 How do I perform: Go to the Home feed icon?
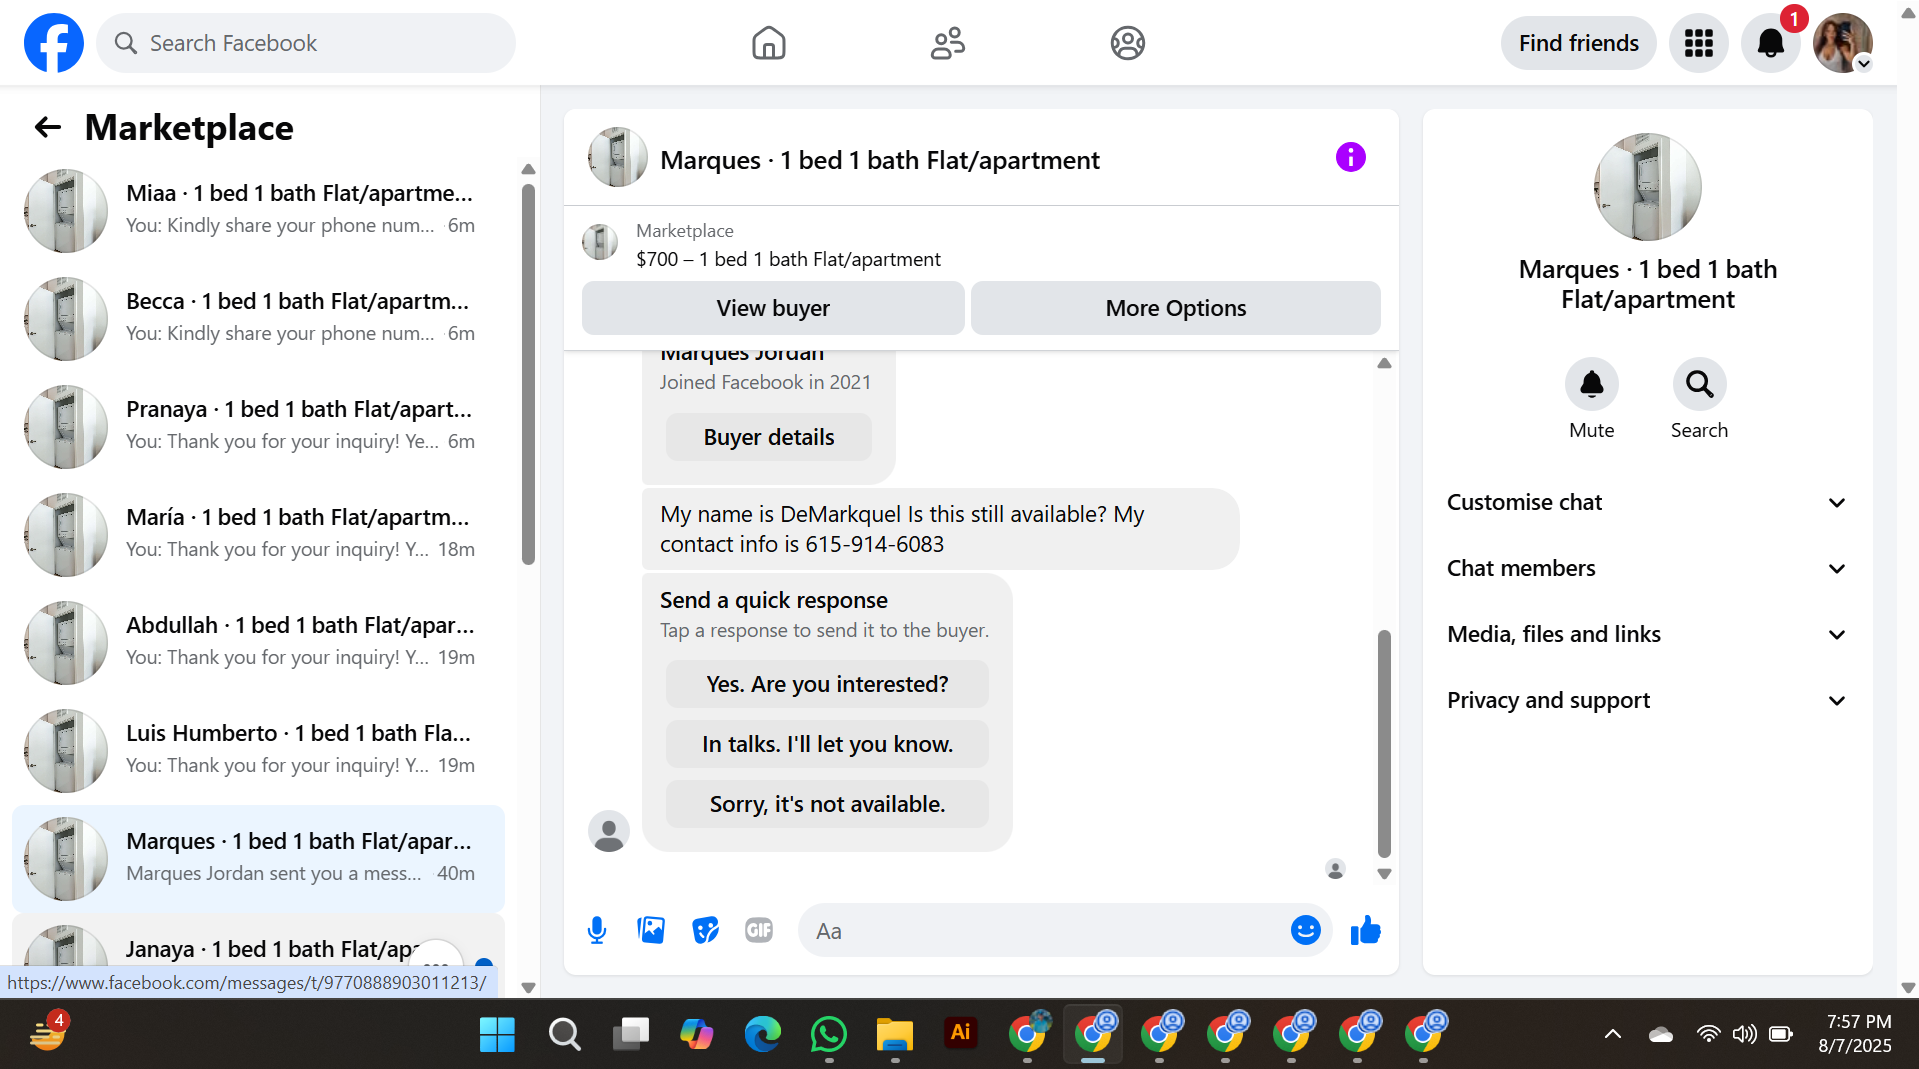coord(768,43)
